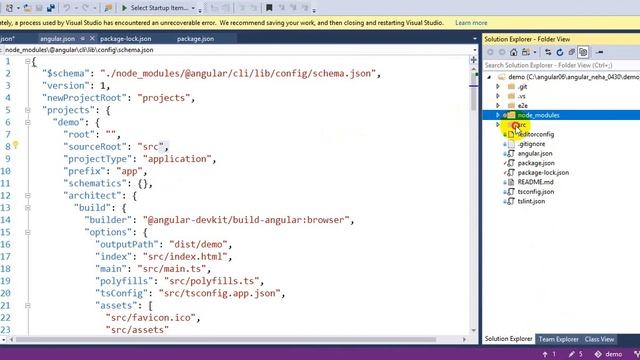Click the Save single-file toolbar icon
The image size is (640, 360).
pyautogui.click(x=39, y=8)
